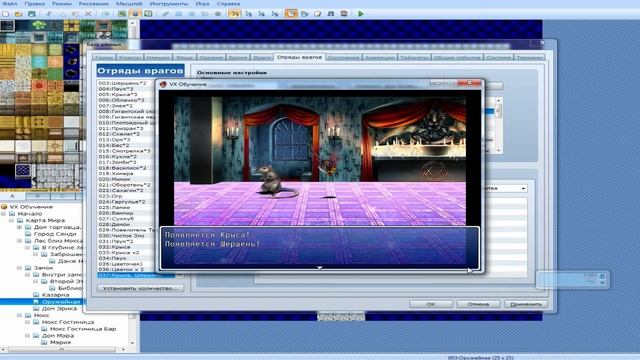Click the Cut scissors icon
Screen dimensions: 640x360
point(49,13)
